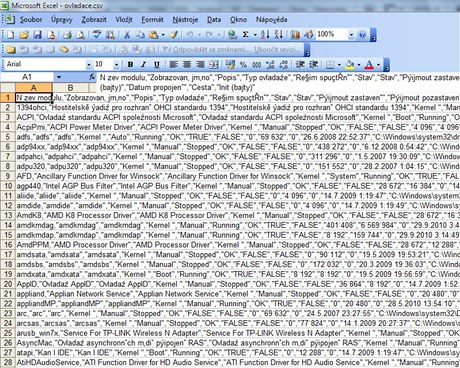Copy the selection
460x368 pixels.
tap(140, 35)
